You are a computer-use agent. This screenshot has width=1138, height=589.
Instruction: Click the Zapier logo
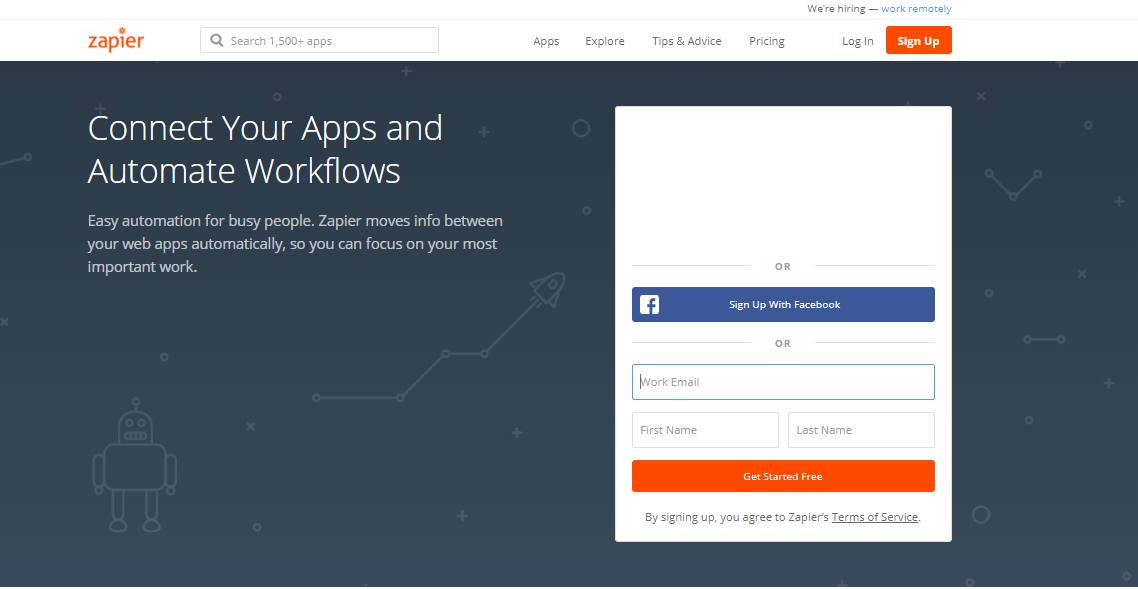click(116, 41)
